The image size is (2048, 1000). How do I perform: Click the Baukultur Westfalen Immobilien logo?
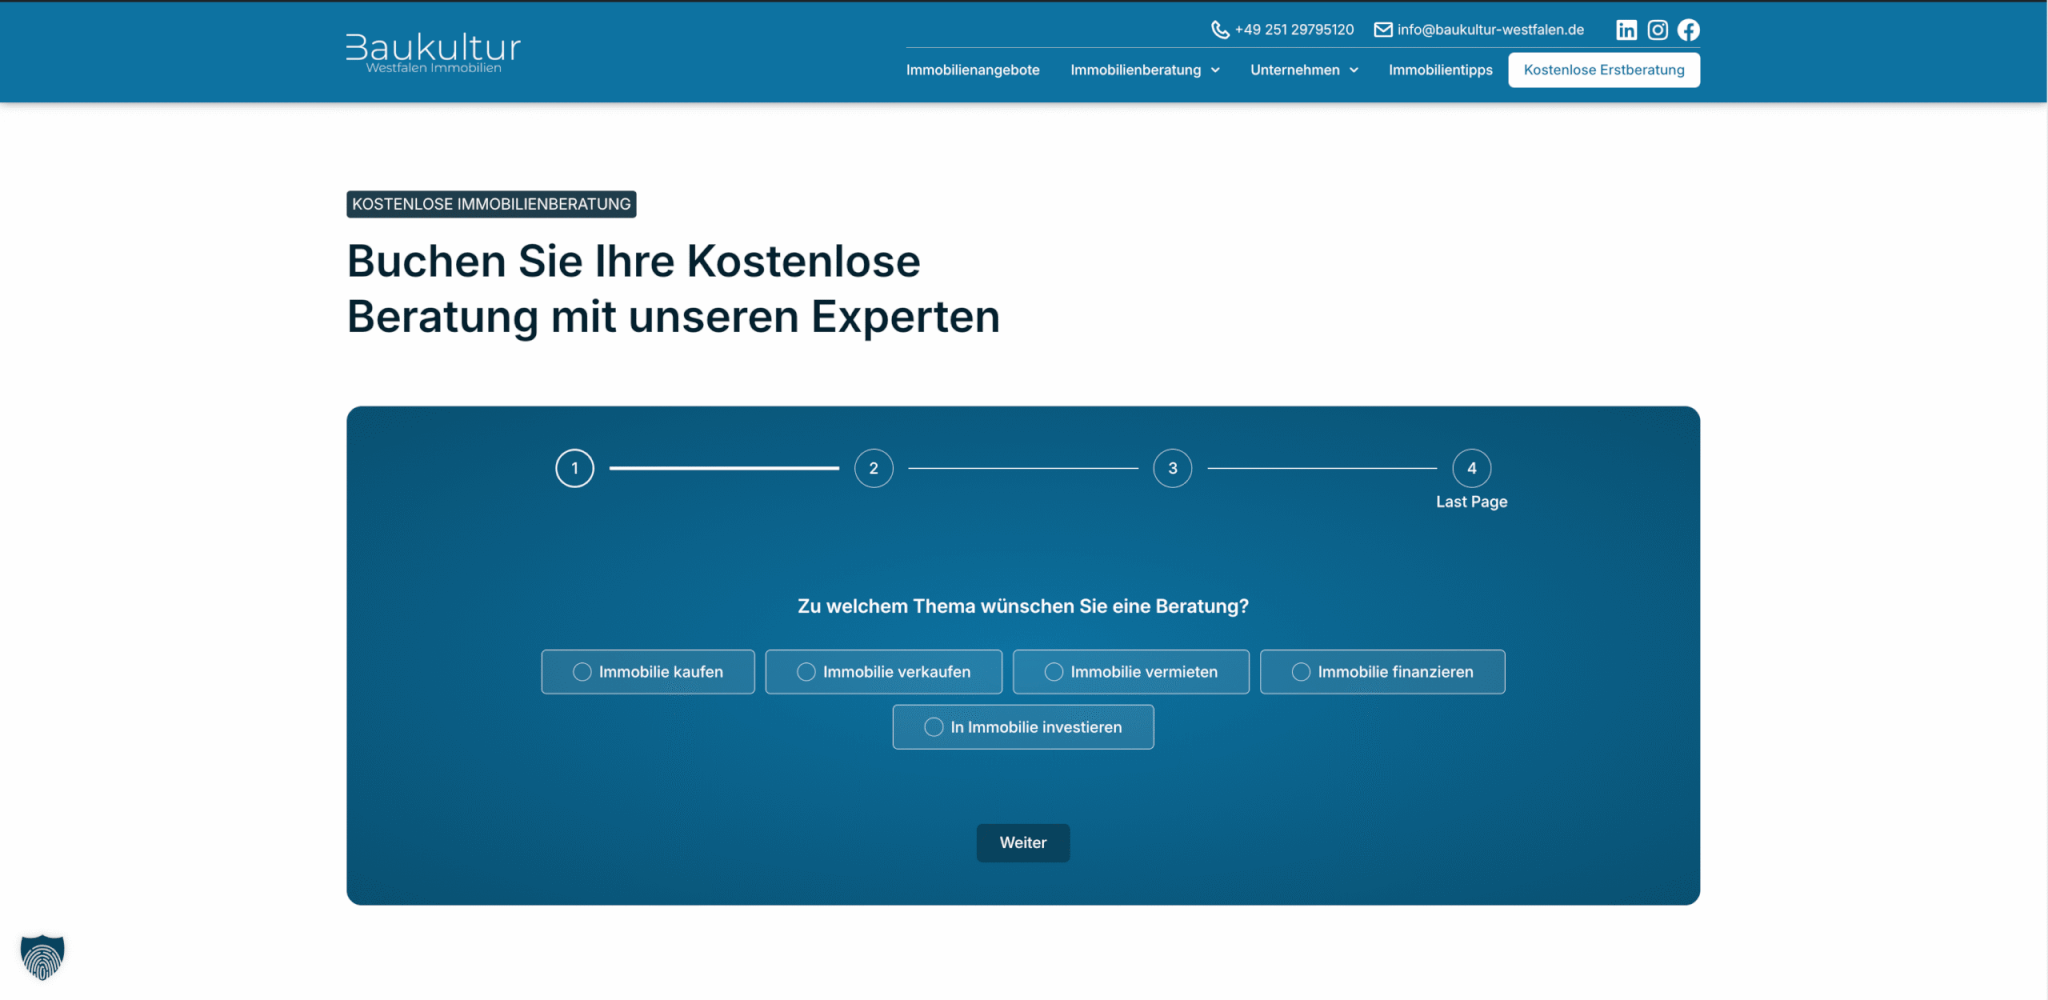(x=433, y=52)
